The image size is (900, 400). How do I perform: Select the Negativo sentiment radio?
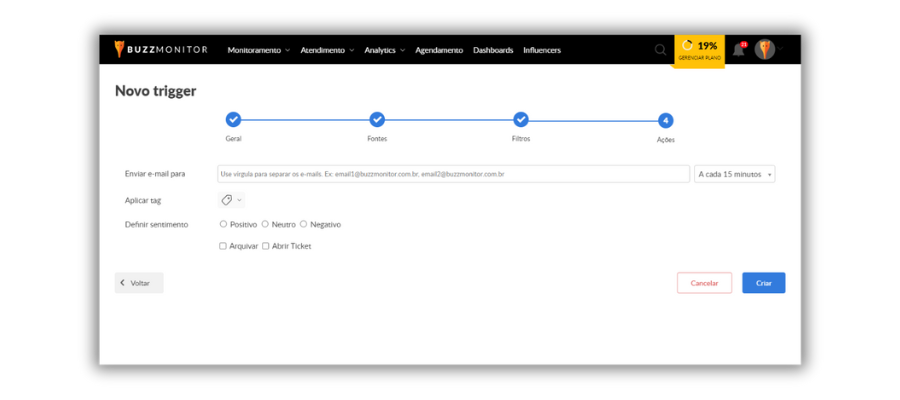[303, 224]
